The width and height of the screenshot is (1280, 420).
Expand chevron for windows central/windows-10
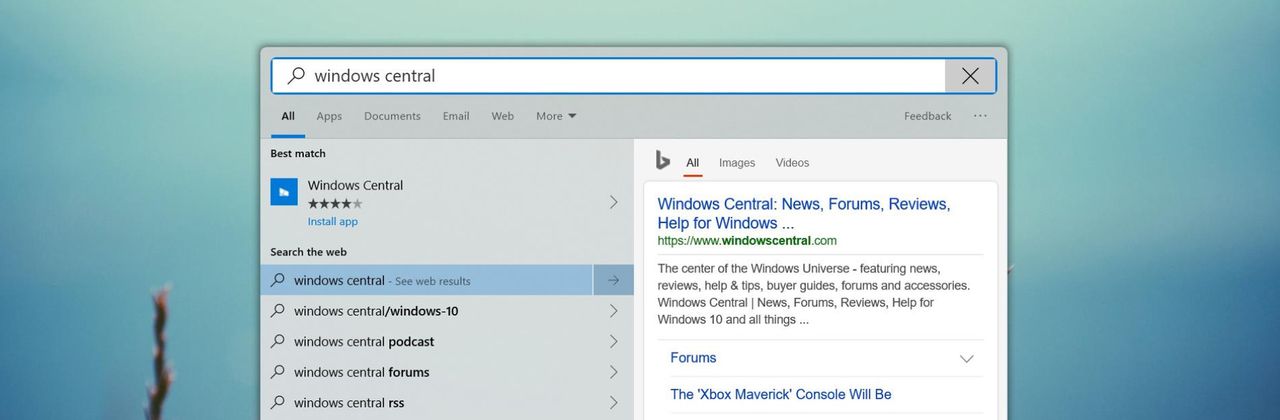(613, 311)
